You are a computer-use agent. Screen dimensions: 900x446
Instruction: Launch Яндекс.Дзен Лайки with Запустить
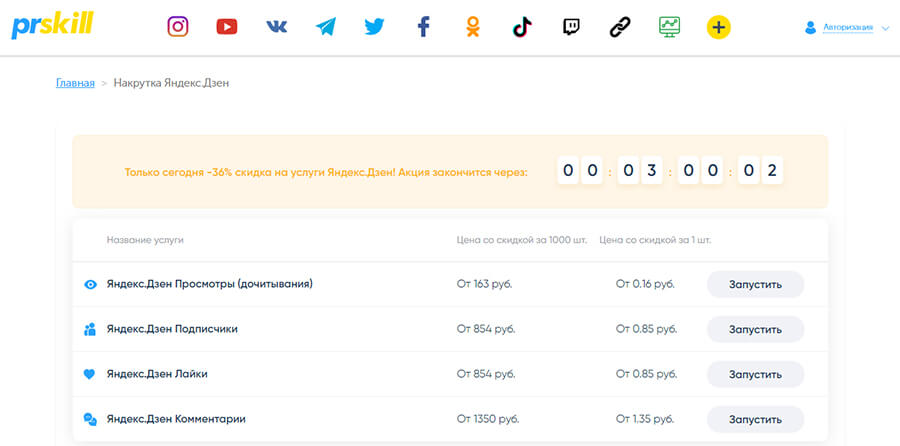(755, 374)
